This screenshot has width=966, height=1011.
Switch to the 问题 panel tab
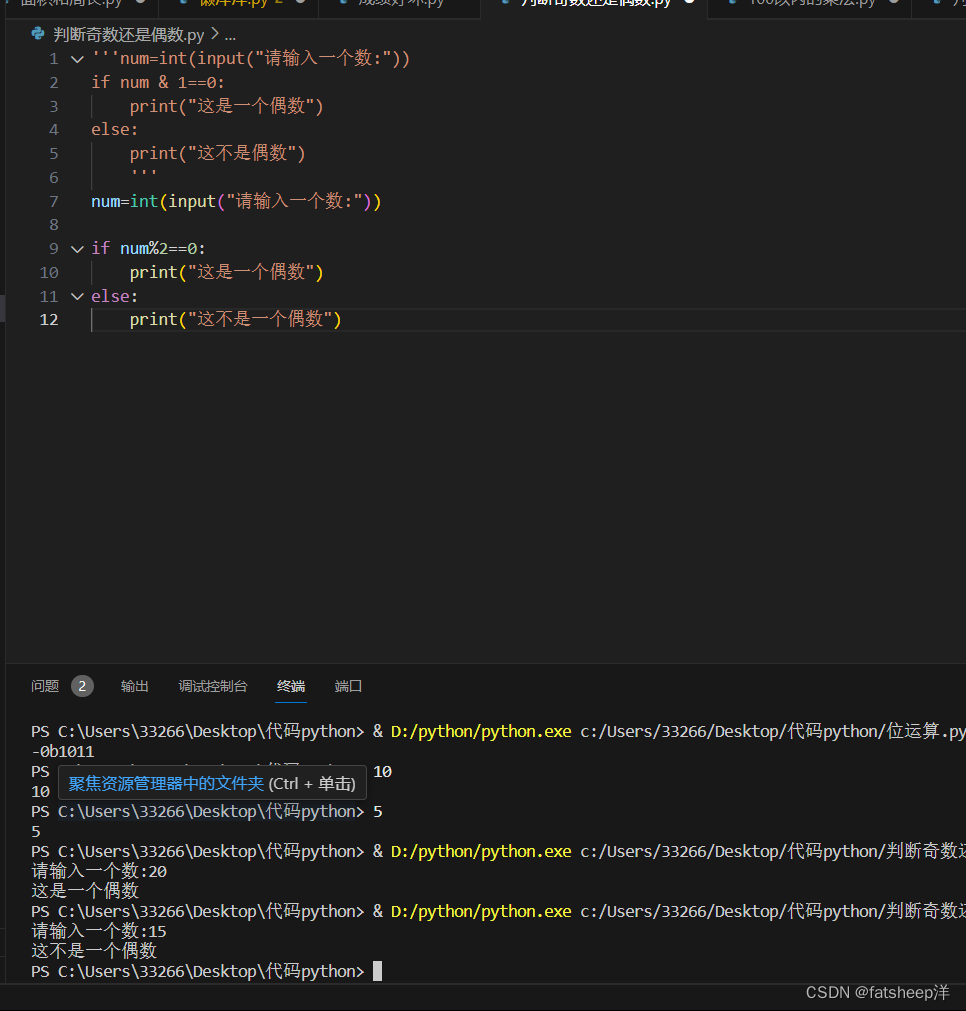click(45, 686)
